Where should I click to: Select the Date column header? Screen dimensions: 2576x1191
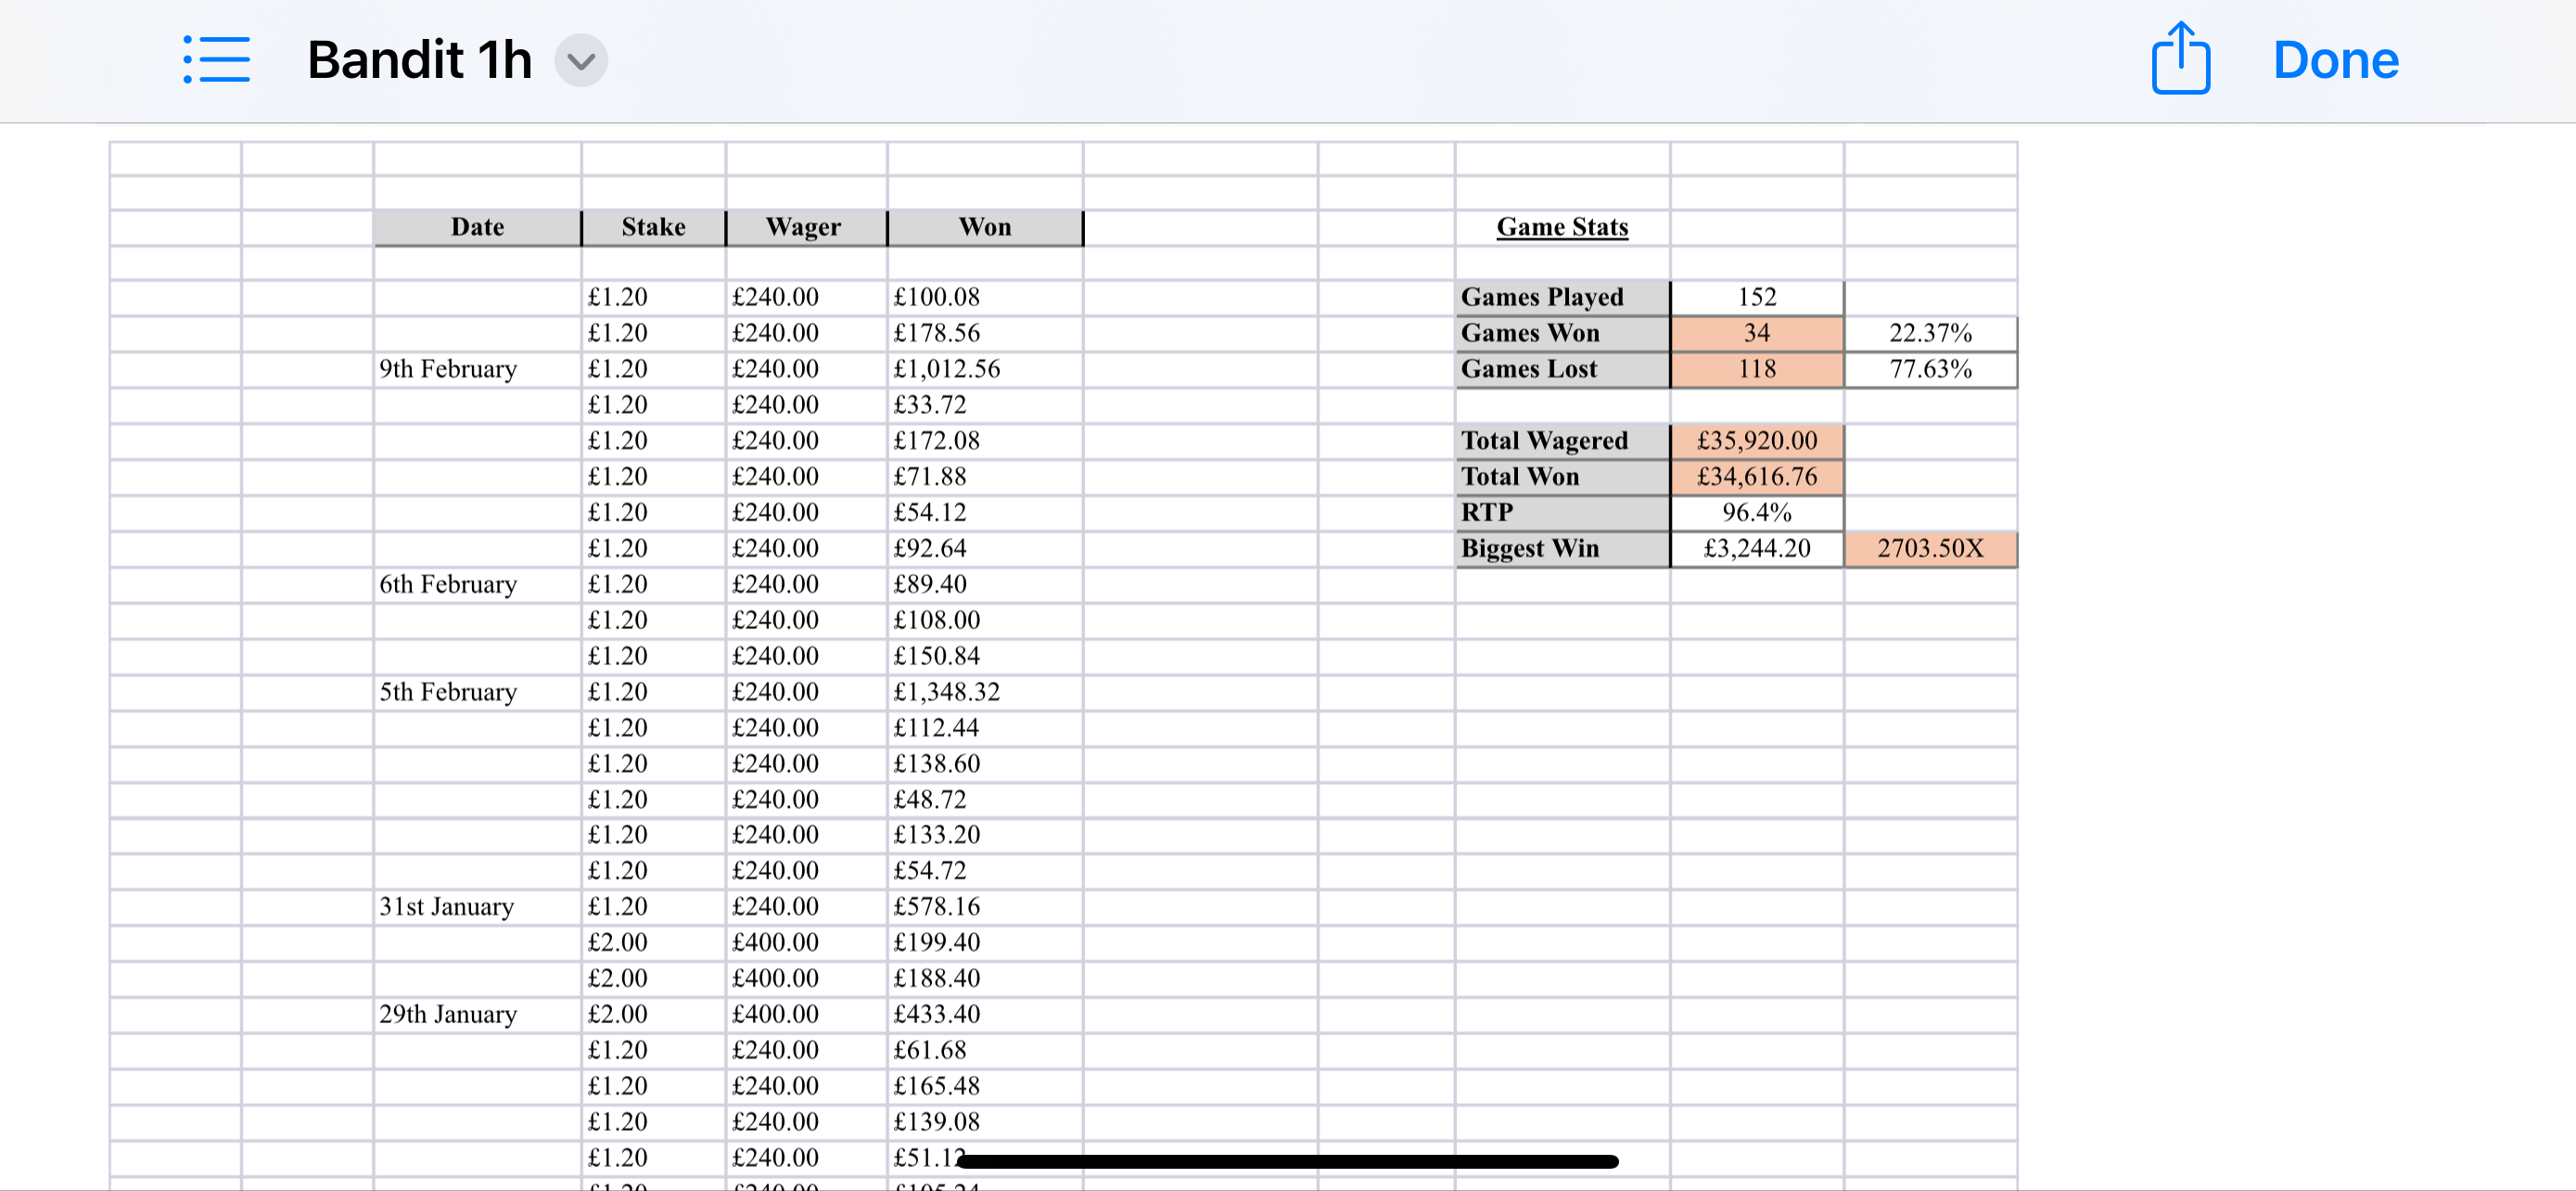pyautogui.click(x=477, y=227)
